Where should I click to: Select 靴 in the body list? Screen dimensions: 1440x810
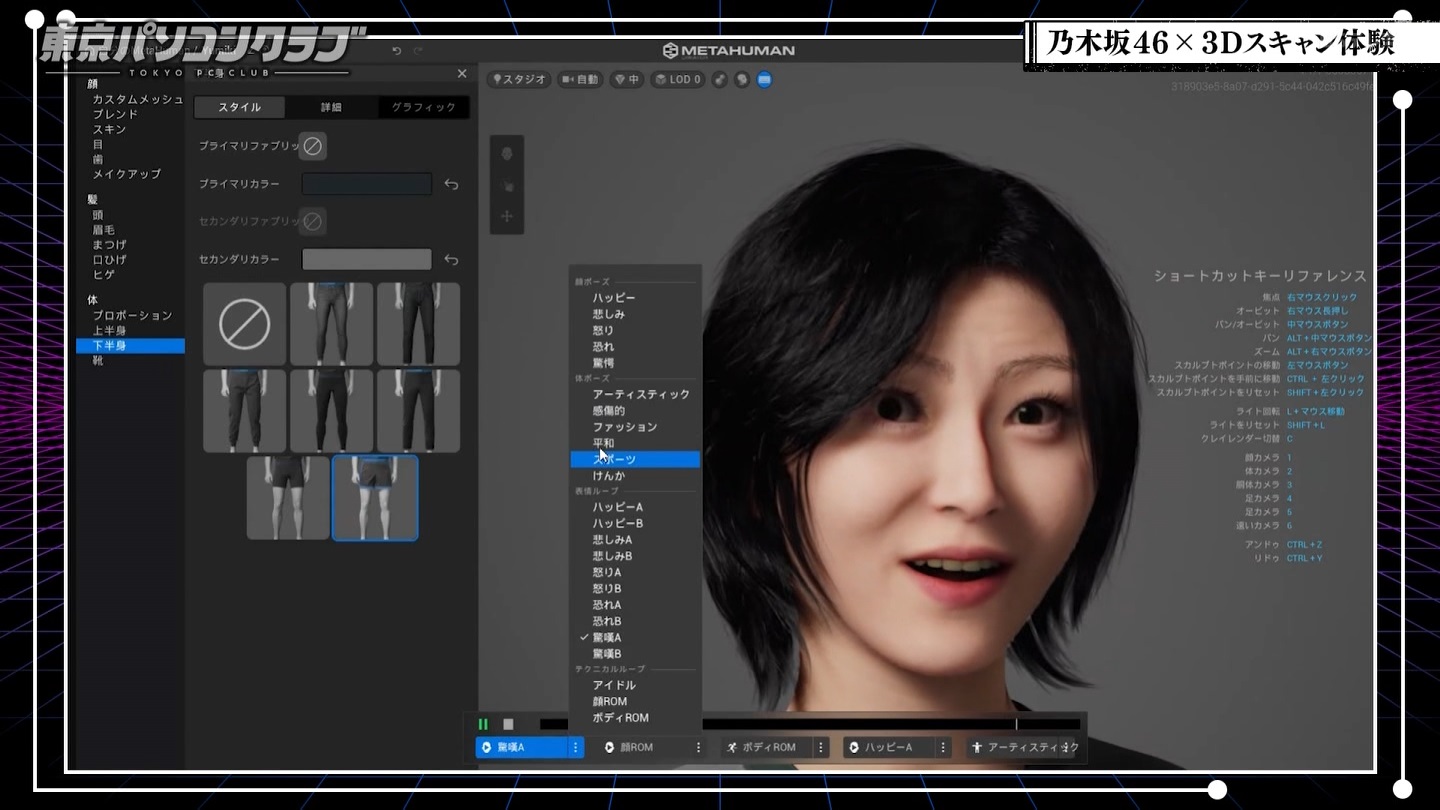[x=98, y=361]
